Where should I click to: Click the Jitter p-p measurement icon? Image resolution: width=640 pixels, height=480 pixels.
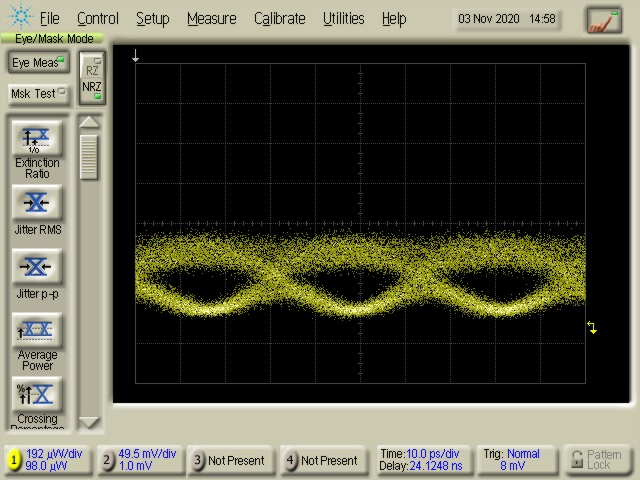(37, 267)
